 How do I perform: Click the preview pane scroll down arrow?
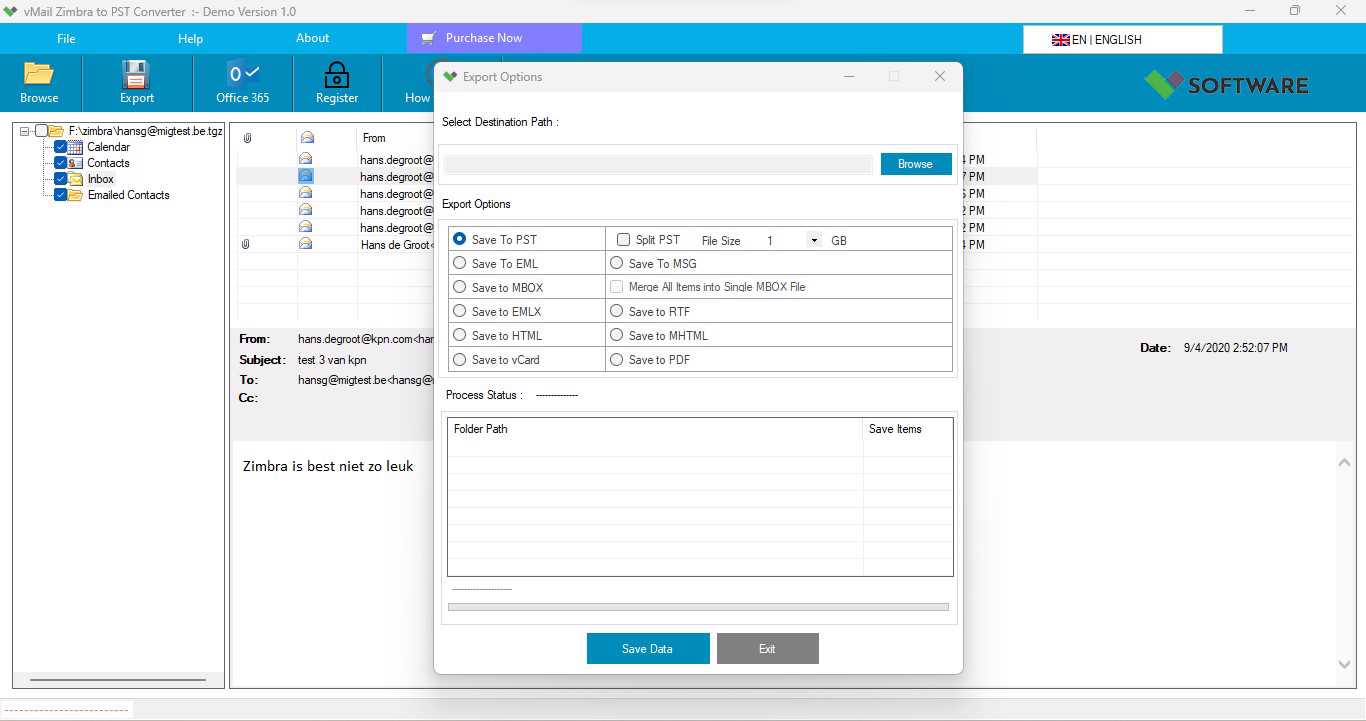click(1345, 665)
